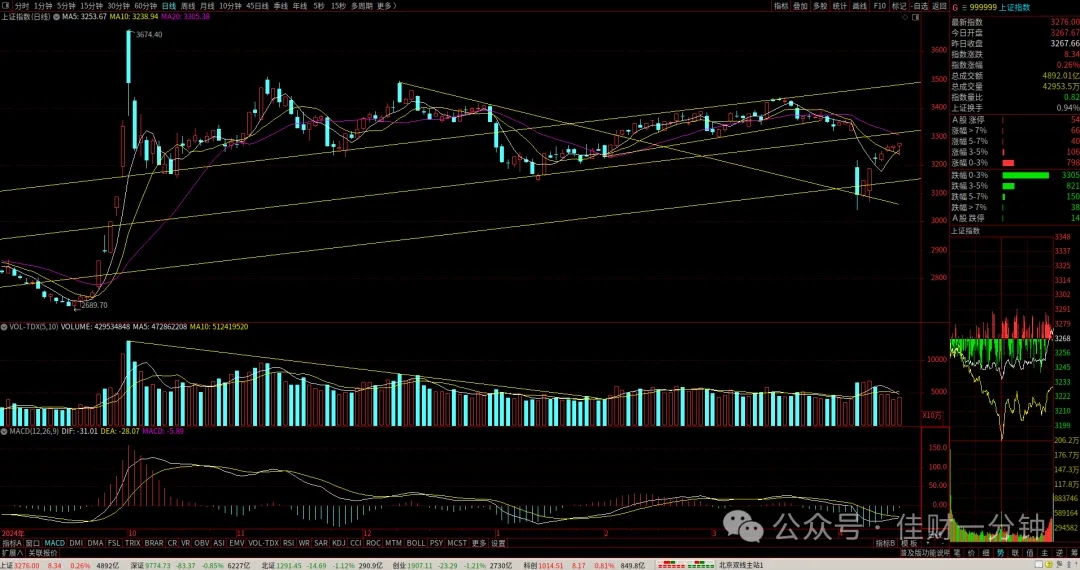Click the 返回 back button
Screen dimensions: 1080x570
(x=939, y=6)
